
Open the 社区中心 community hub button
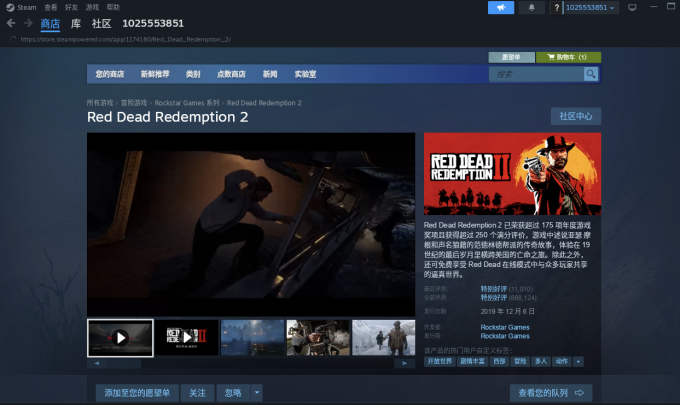tap(575, 116)
